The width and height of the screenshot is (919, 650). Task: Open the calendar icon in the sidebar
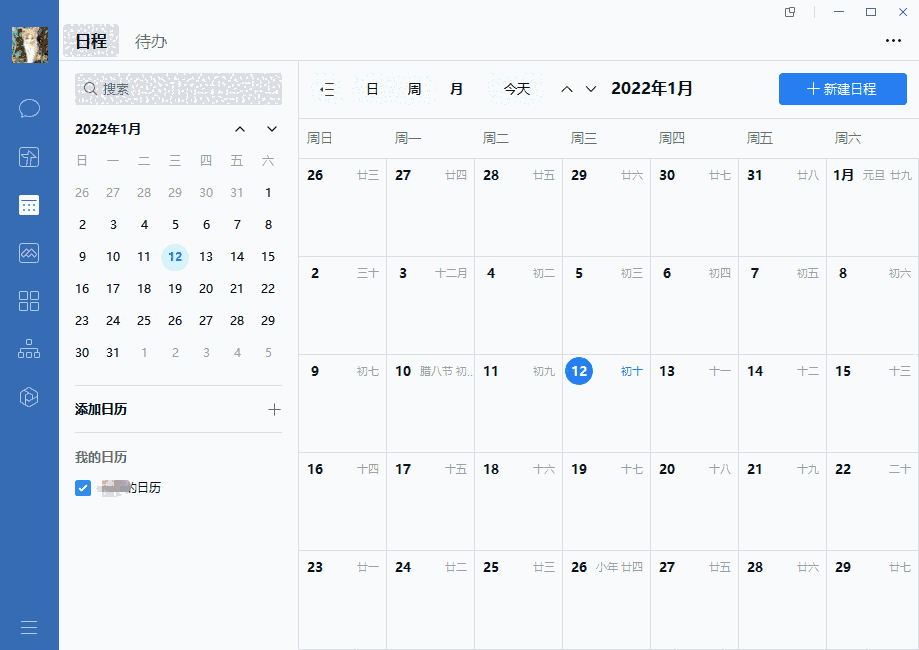click(x=29, y=205)
